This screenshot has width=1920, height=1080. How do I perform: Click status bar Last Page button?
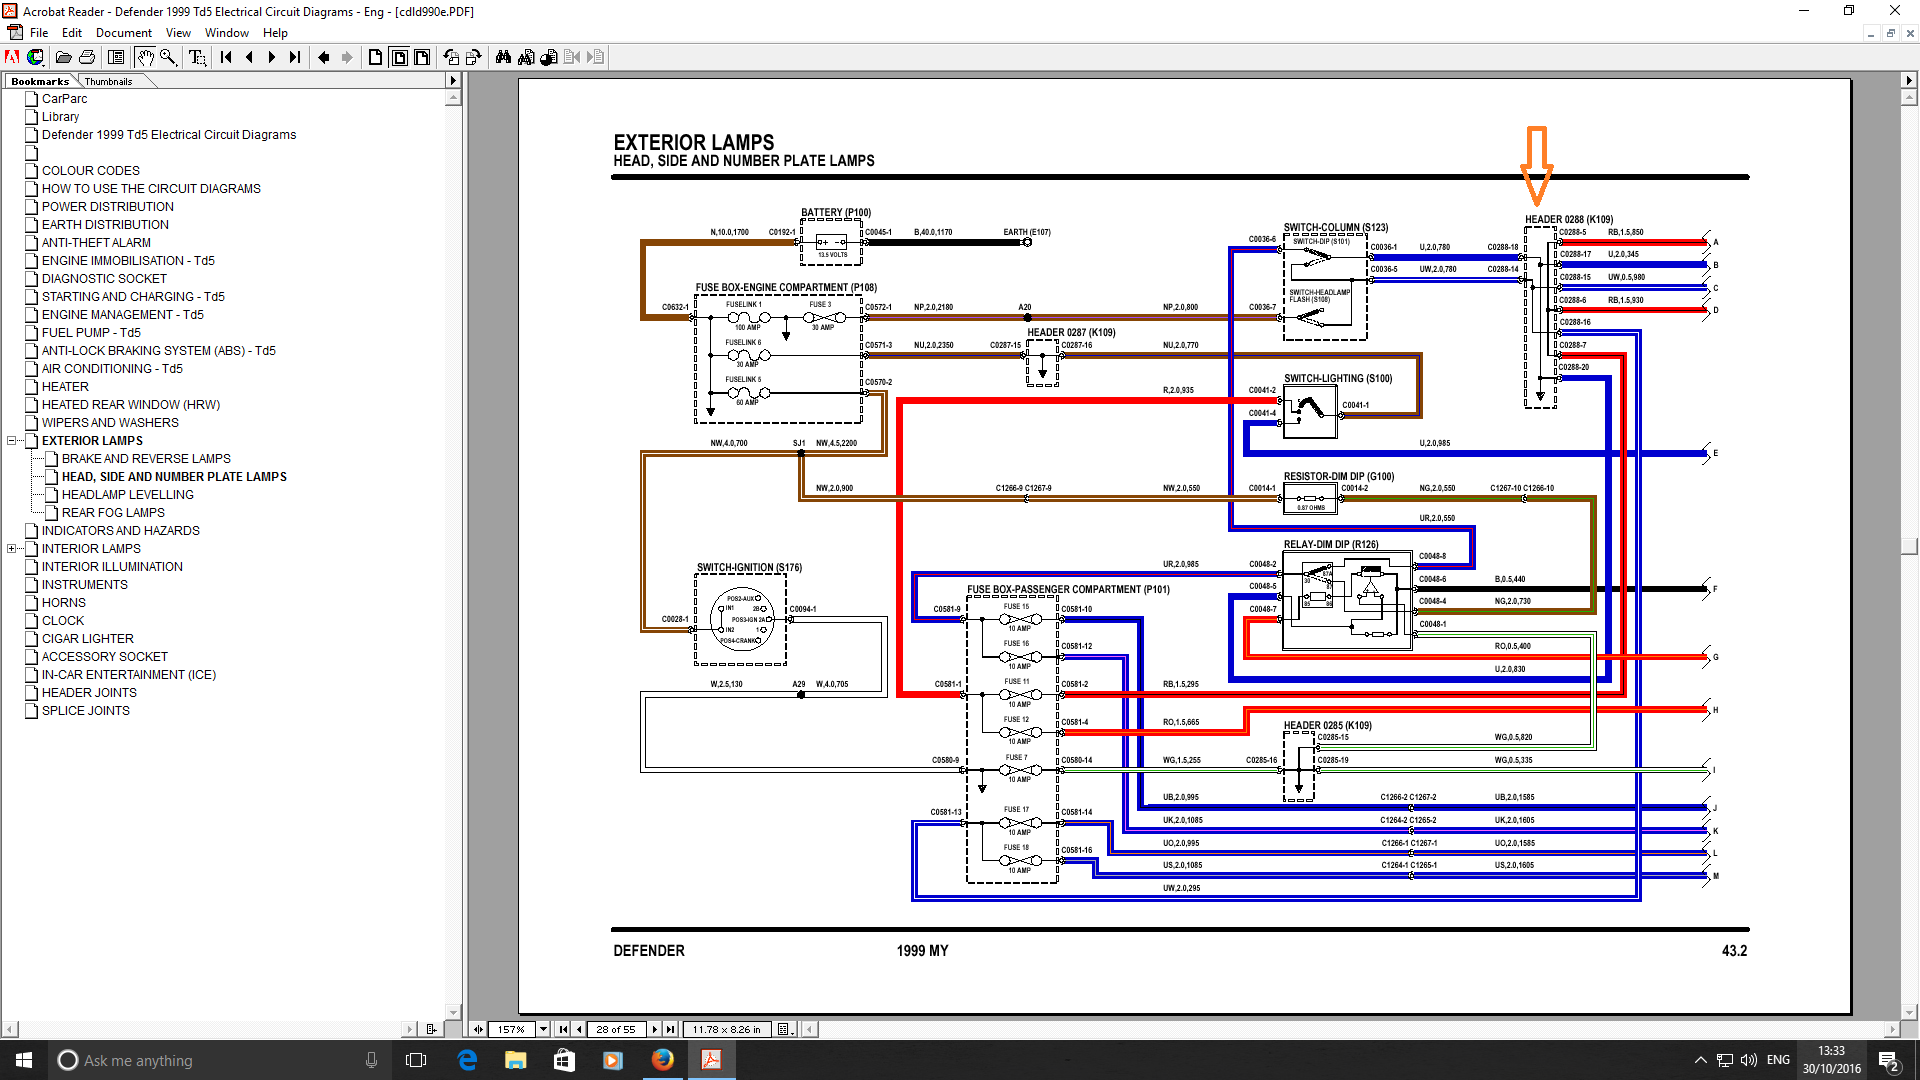[671, 1029]
